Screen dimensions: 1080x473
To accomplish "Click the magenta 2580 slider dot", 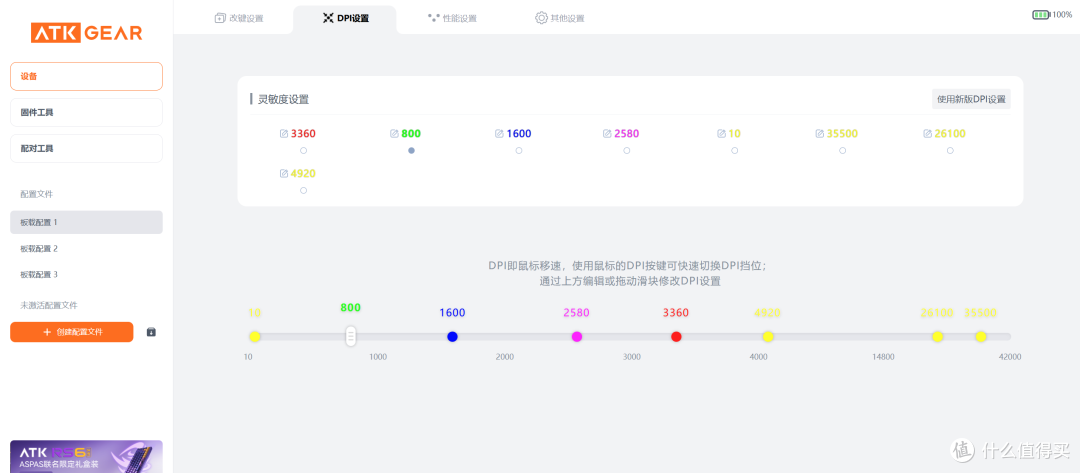I will click(x=577, y=336).
